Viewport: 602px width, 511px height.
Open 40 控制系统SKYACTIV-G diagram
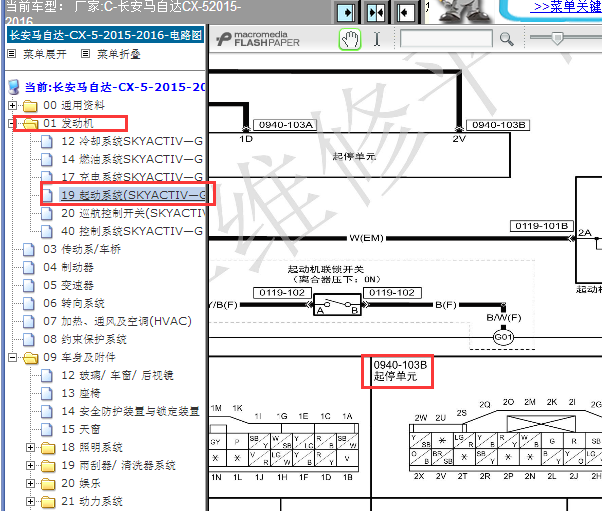click(132, 231)
